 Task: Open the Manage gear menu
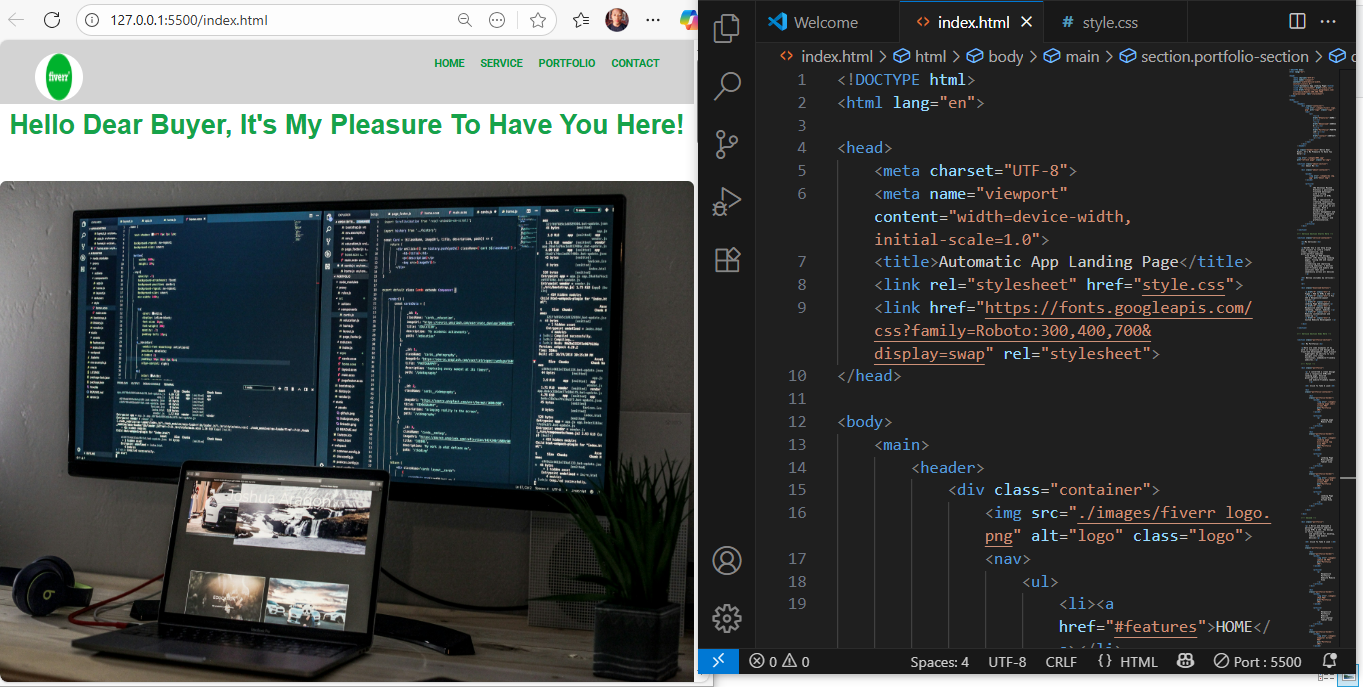(727, 617)
